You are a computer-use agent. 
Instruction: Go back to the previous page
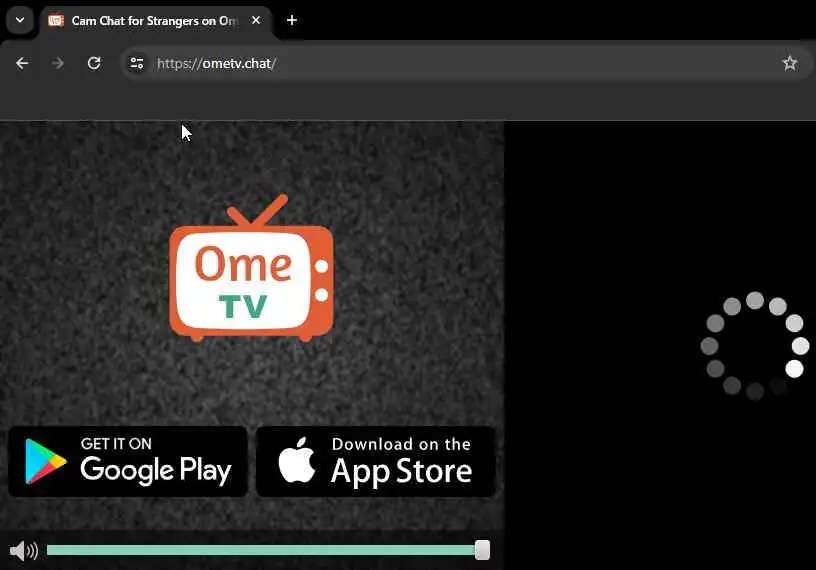(22, 64)
